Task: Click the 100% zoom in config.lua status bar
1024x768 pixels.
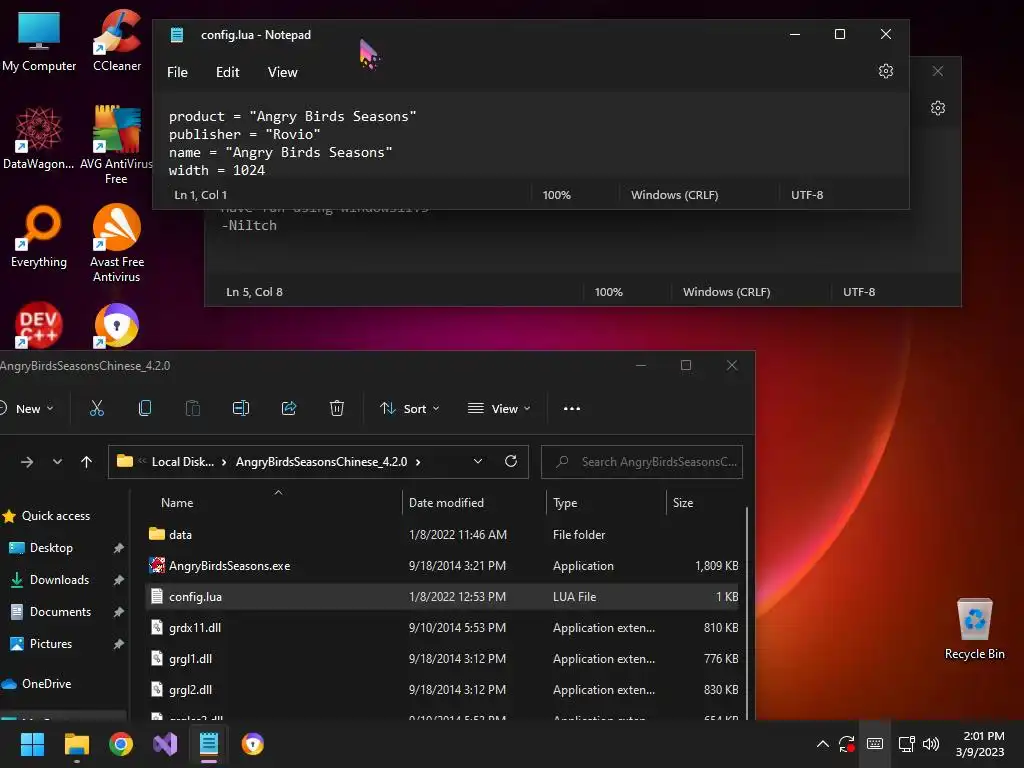Action: tap(556, 195)
